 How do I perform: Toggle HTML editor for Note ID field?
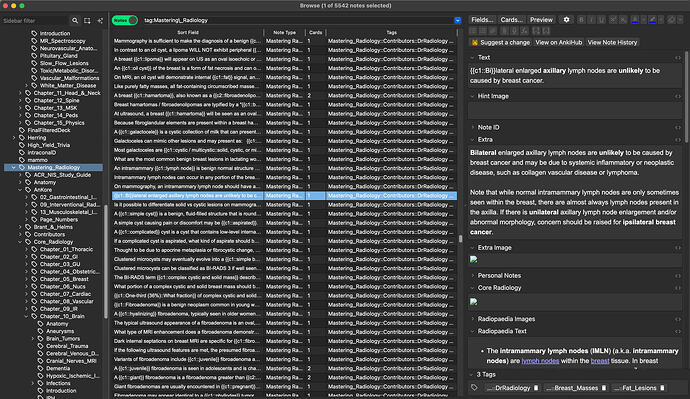tap(678, 128)
